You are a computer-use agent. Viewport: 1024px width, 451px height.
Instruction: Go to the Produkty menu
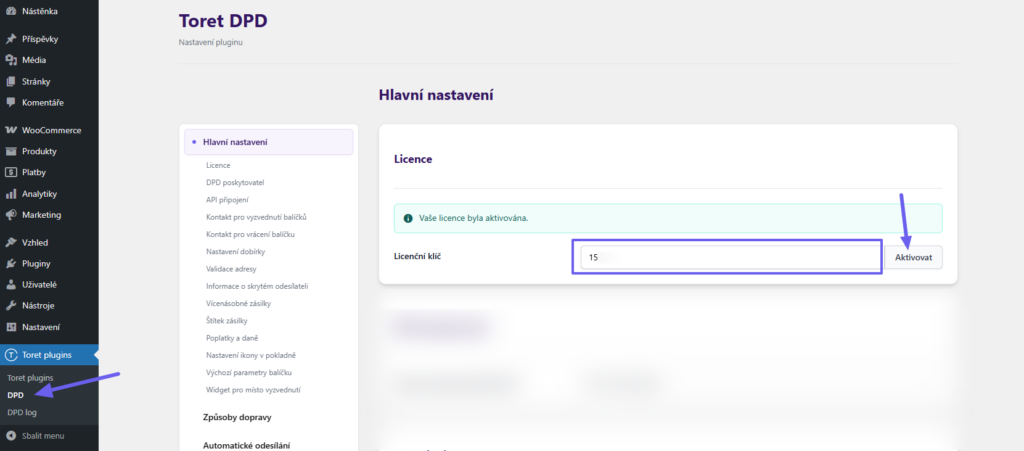point(49,151)
